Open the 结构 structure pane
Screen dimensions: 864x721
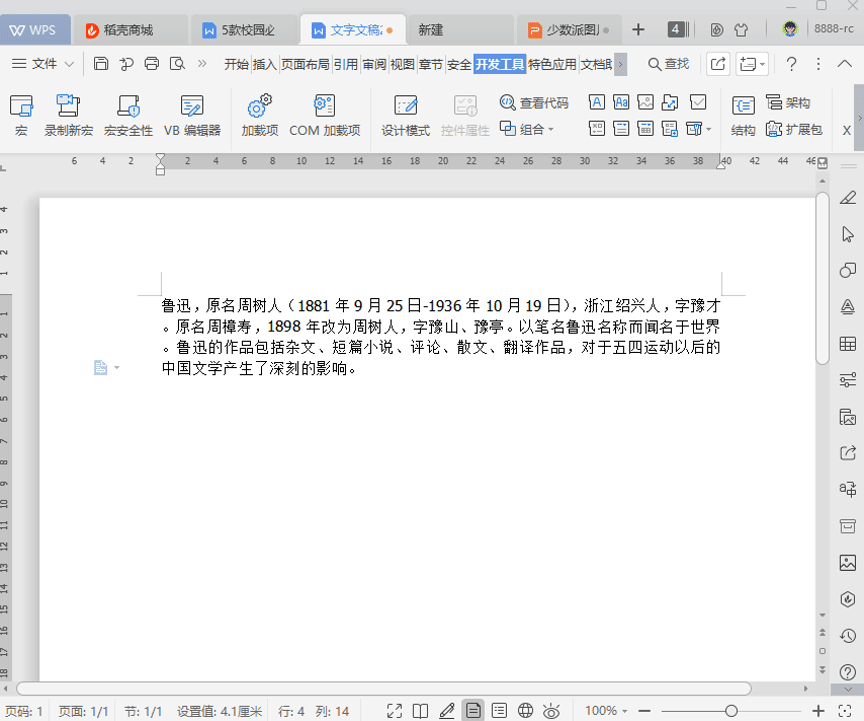743,115
